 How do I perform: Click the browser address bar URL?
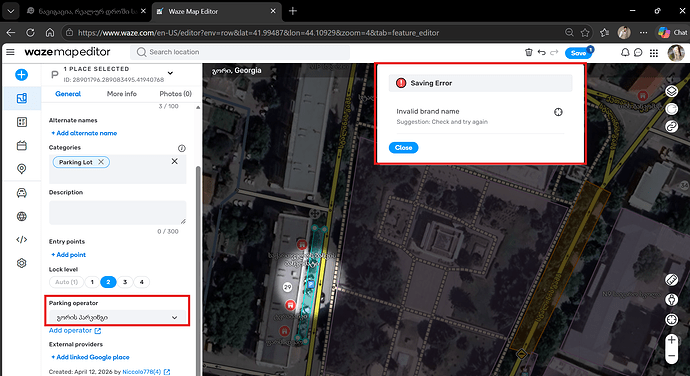[x=258, y=33]
